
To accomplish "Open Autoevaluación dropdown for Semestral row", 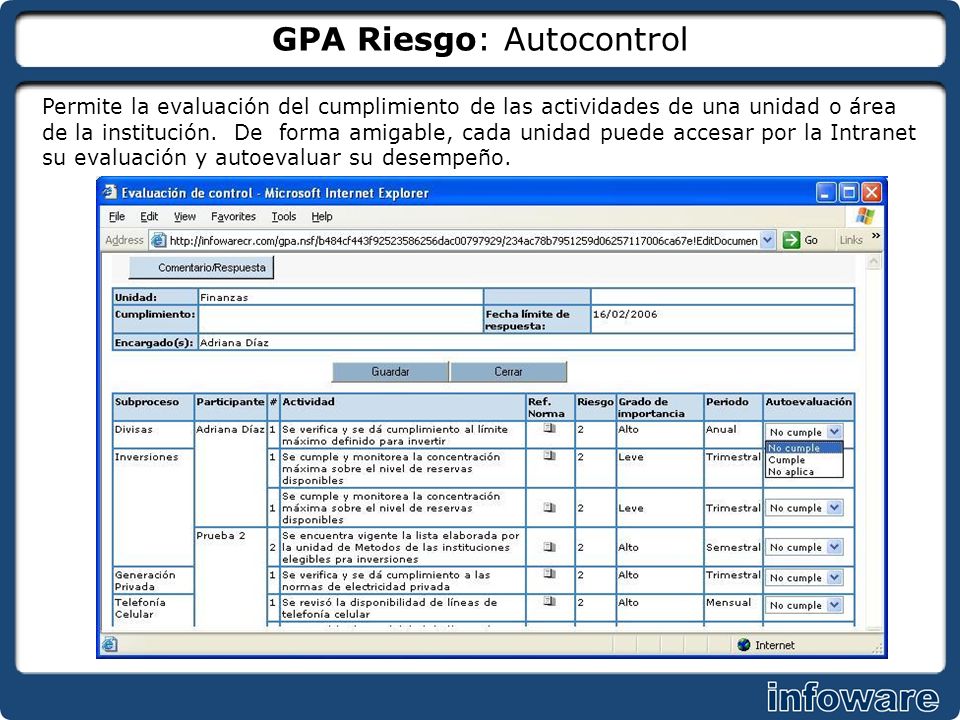I will [834, 547].
